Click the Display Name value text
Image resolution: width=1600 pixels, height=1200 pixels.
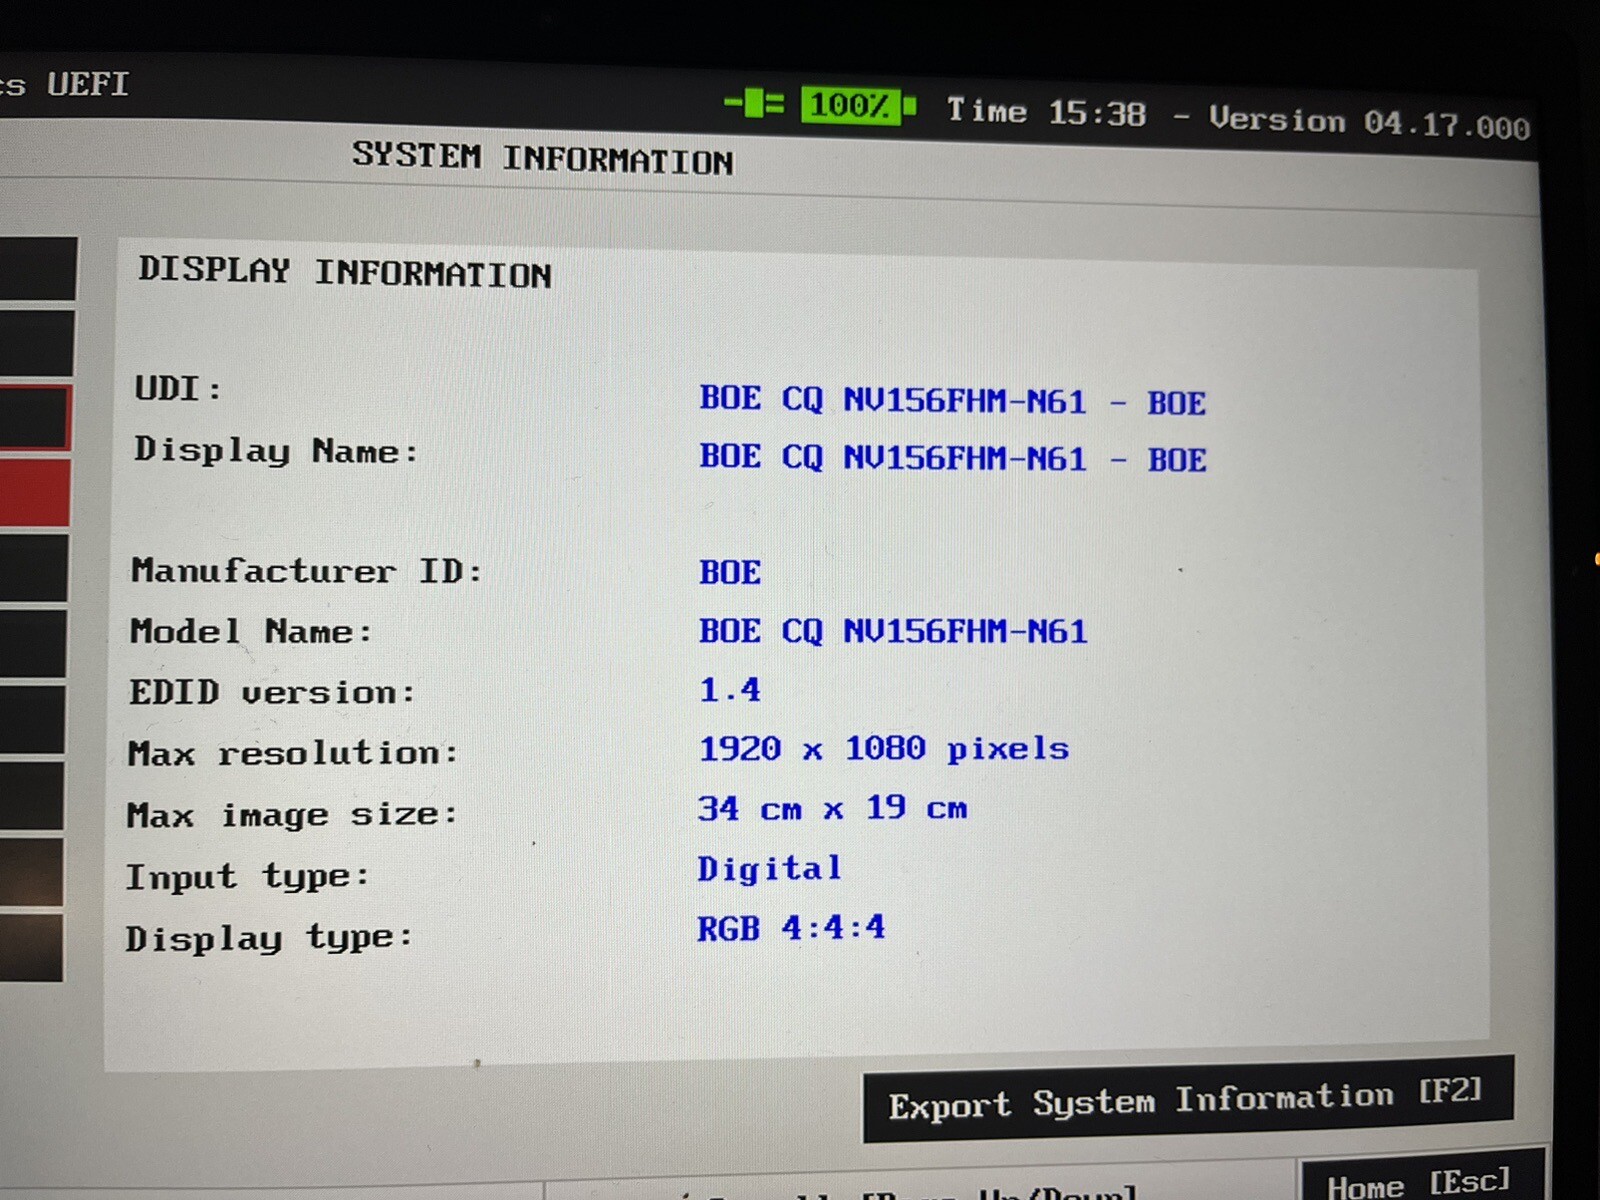tap(952, 458)
